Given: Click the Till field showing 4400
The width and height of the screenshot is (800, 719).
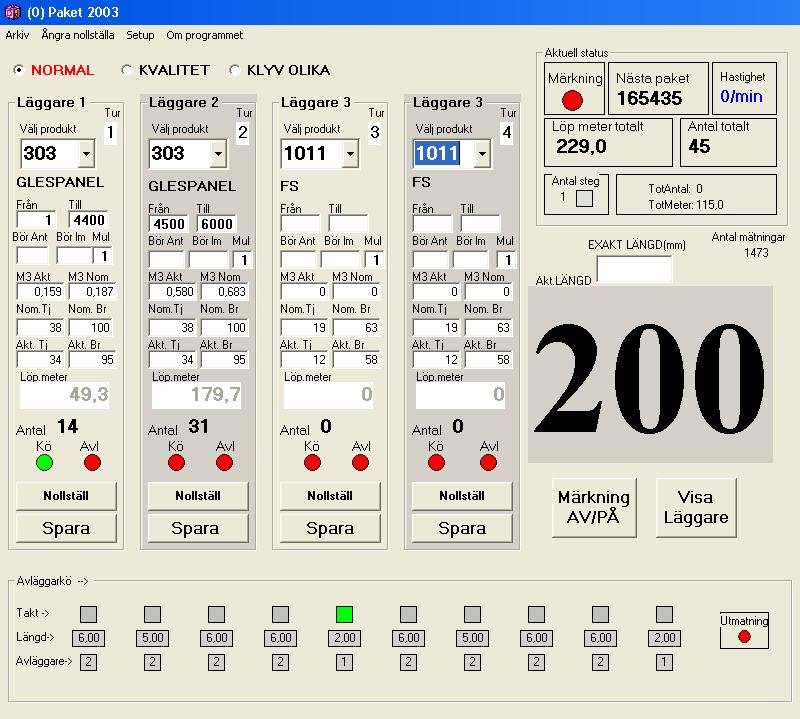Looking at the screenshot, I should click(88, 220).
